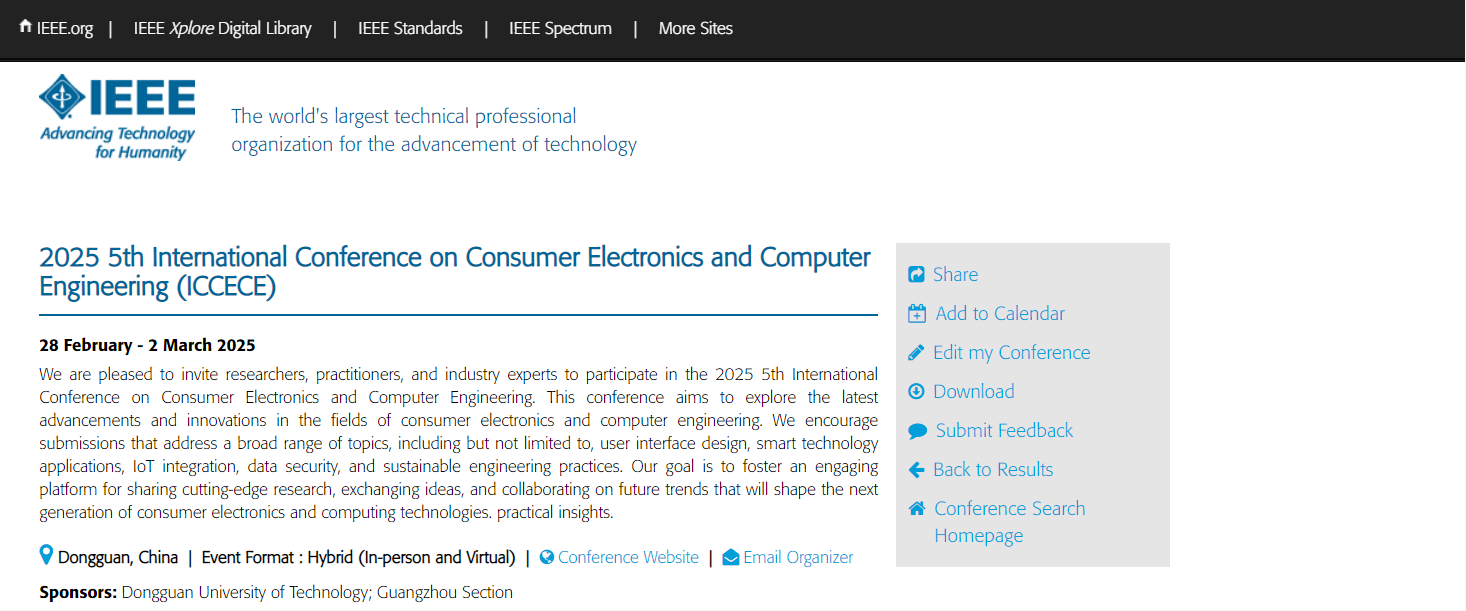
Task: Select the Email Organizer link
Action: 798,557
